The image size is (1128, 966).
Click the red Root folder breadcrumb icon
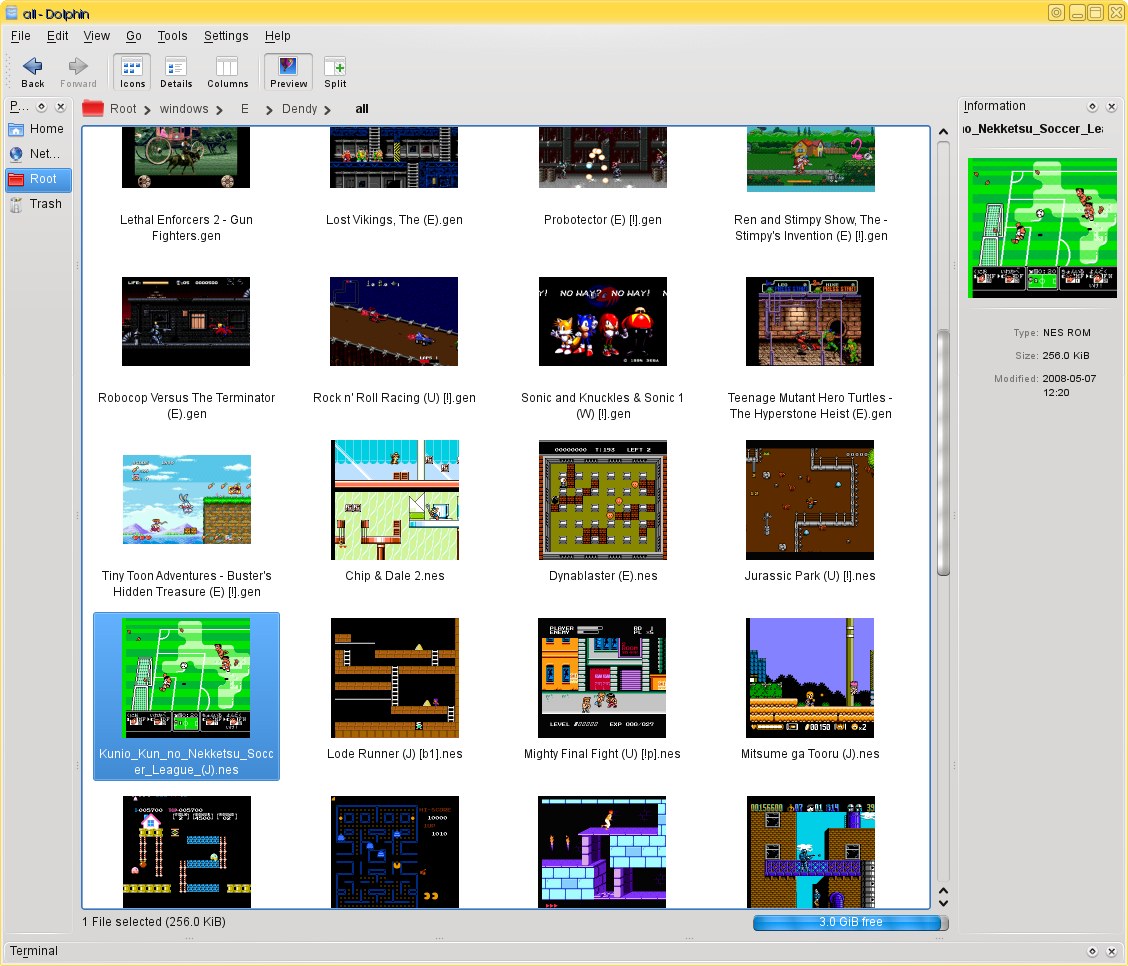pos(93,109)
